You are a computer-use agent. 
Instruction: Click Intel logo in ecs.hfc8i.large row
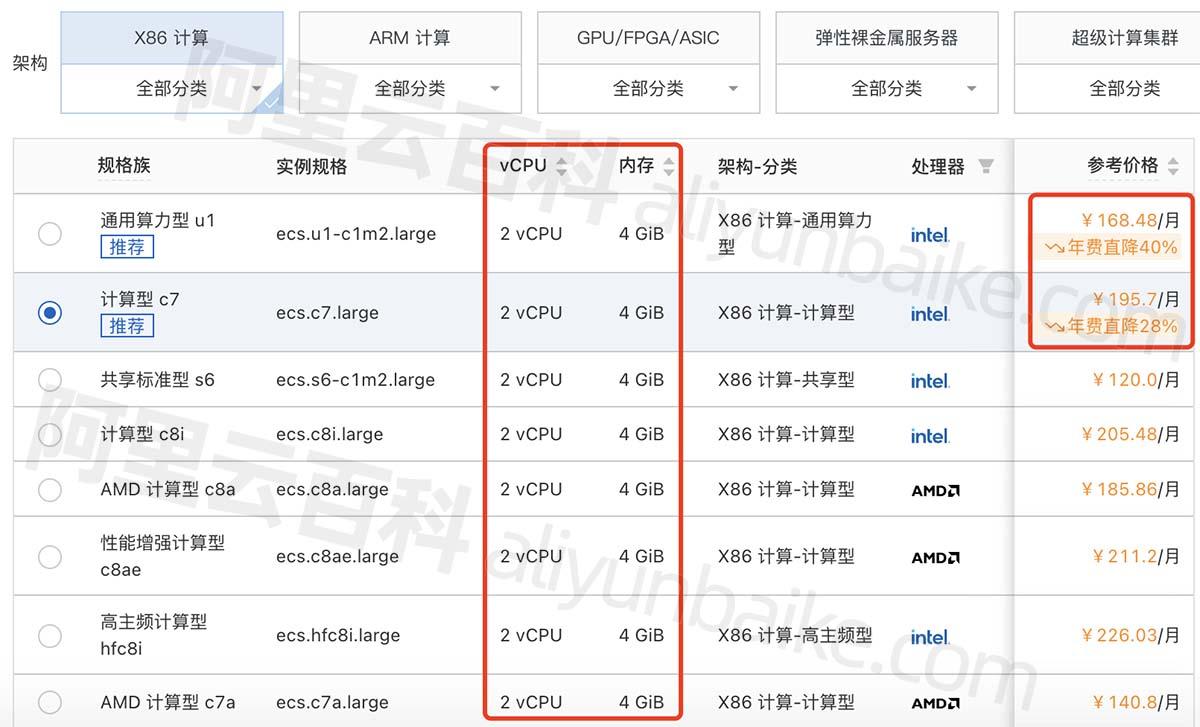930,636
